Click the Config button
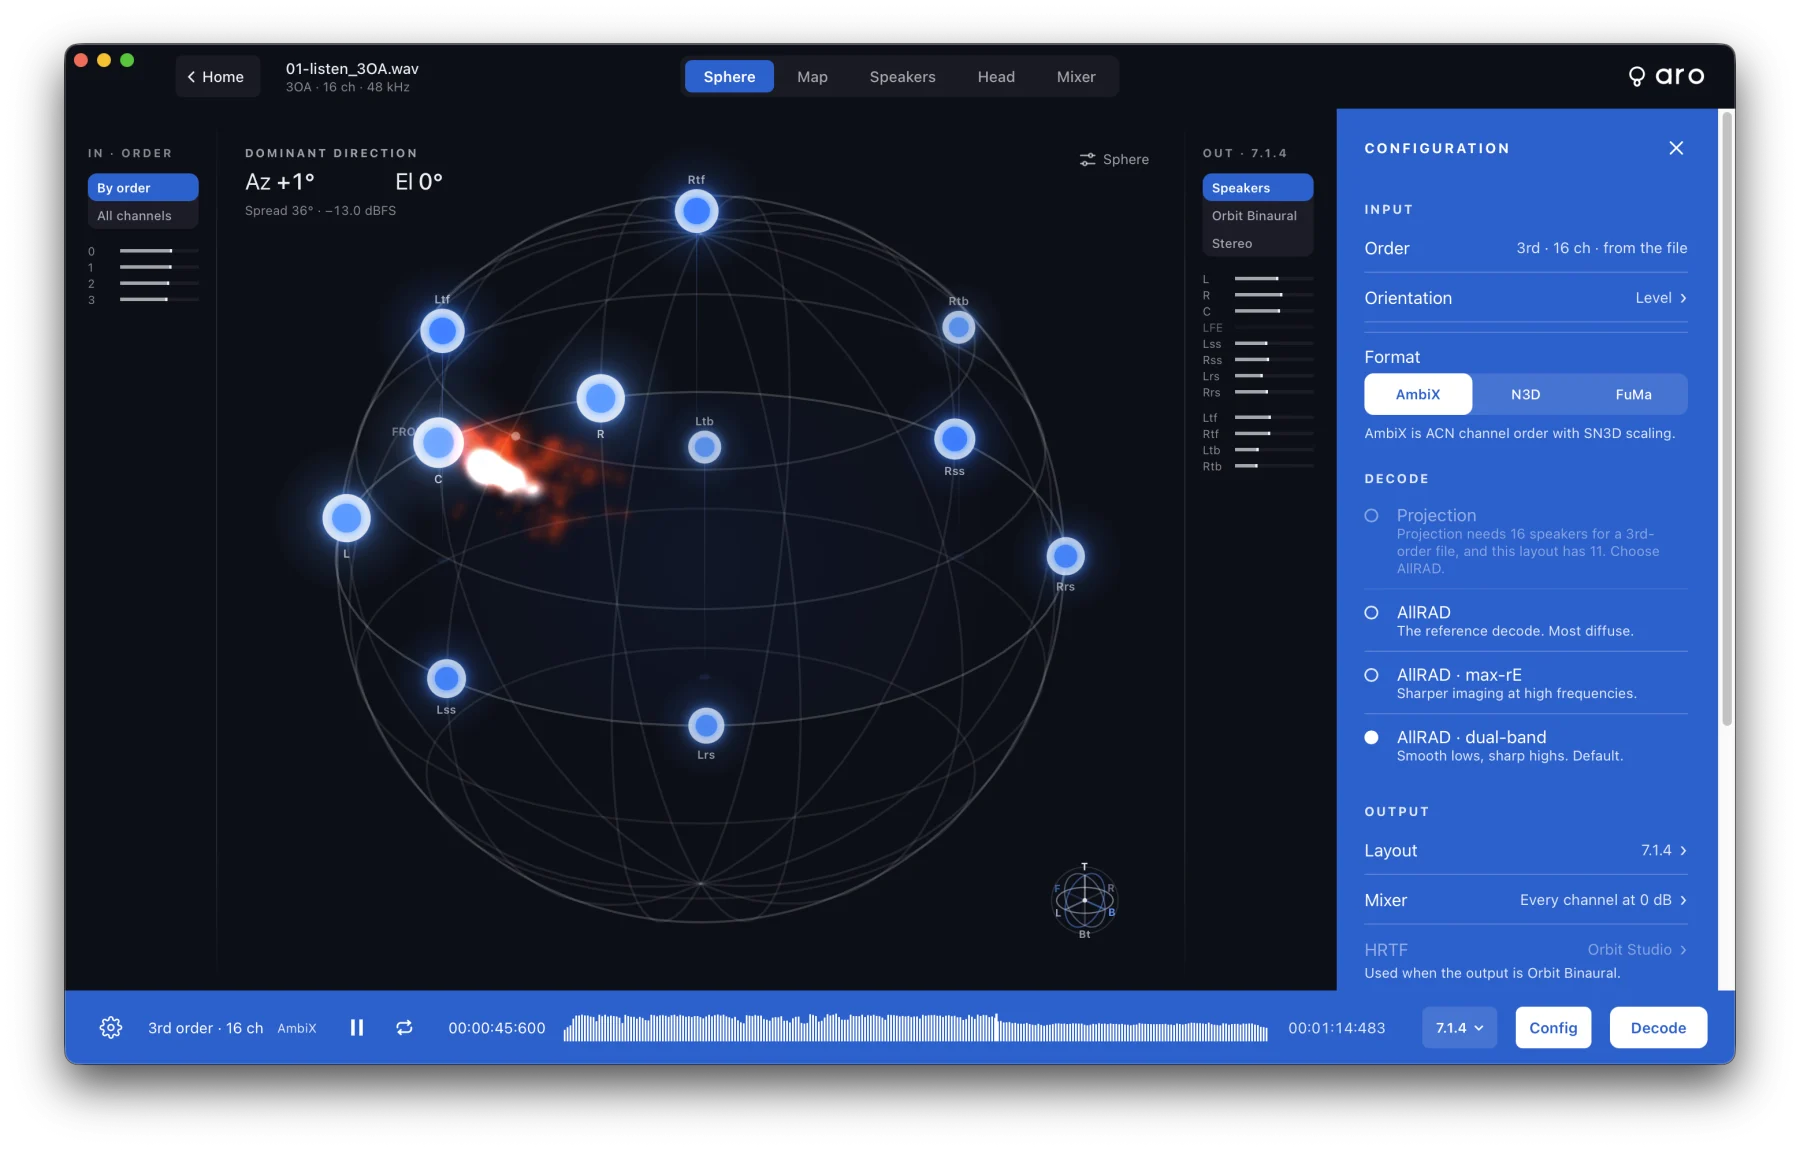Image resolution: width=1800 pixels, height=1150 pixels. [1553, 1027]
